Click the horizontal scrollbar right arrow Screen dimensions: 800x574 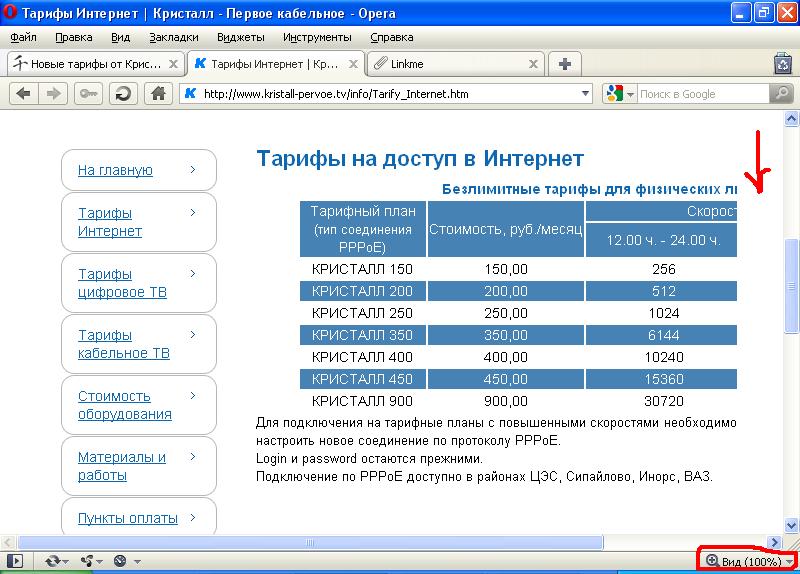[774, 542]
